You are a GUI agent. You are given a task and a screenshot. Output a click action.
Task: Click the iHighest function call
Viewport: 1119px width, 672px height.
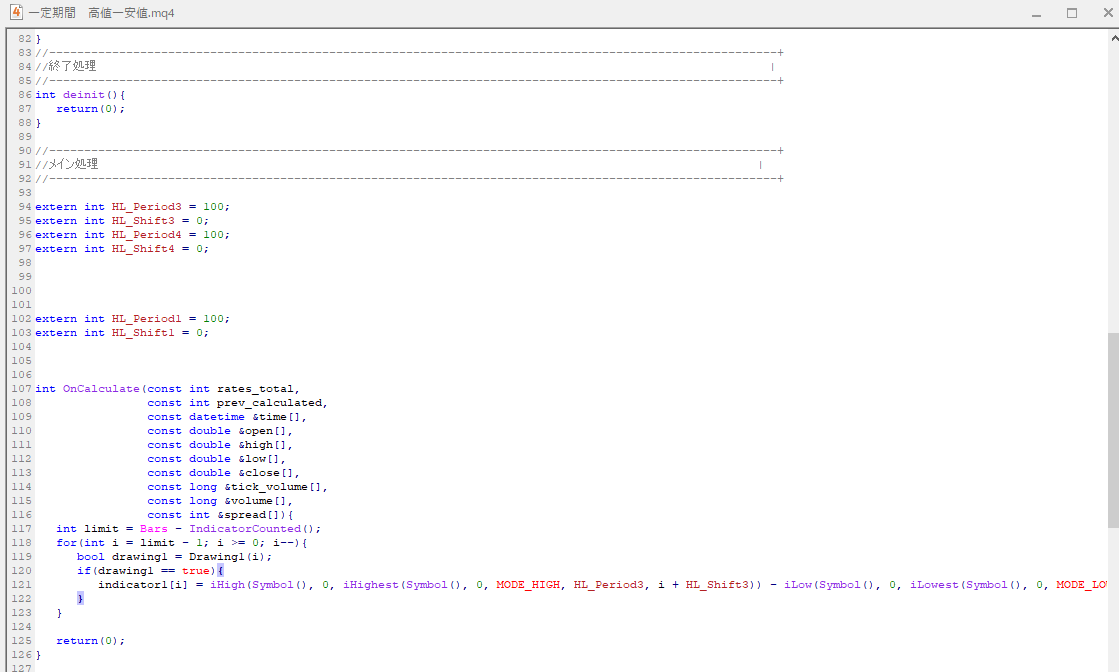pos(371,585)
